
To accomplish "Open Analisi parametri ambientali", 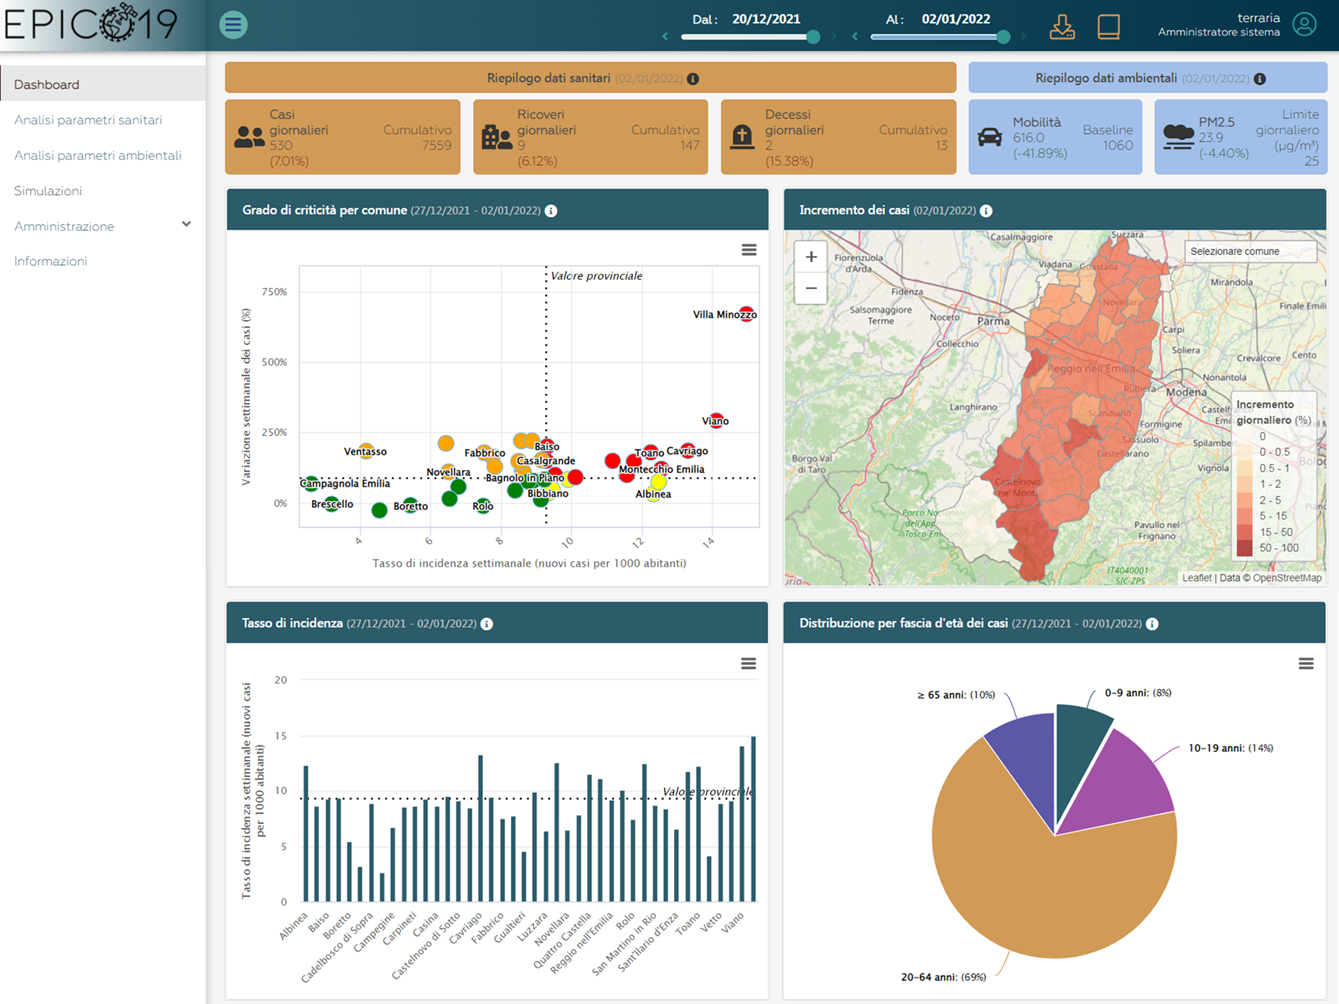I will tap(98, 155).
